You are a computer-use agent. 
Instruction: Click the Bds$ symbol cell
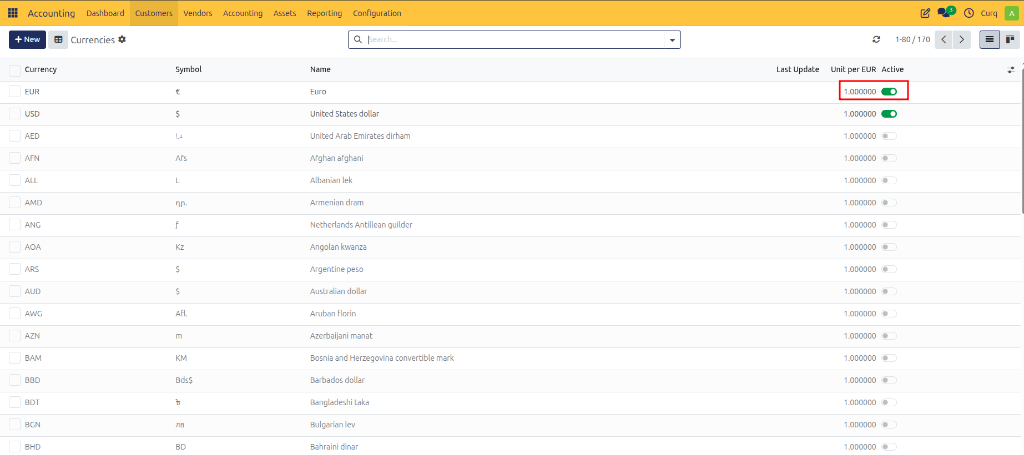184,381
